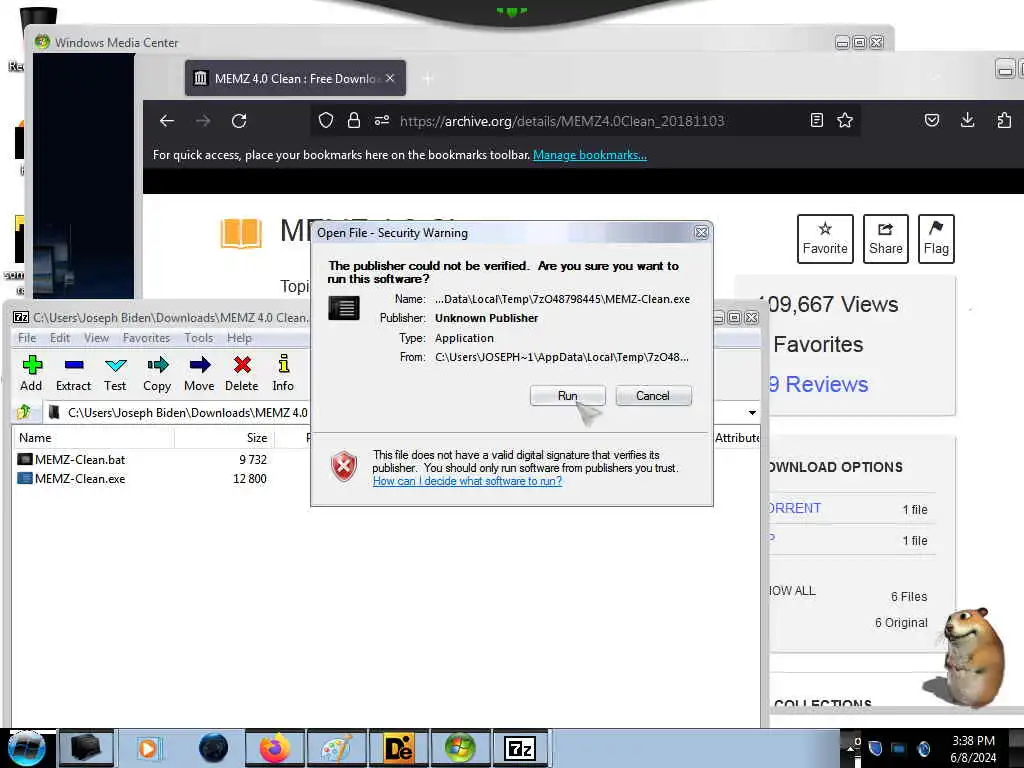Select MEMZ-Clean.exe in the 7-Zip list
Image resolution: width=1024 pixels, height=768 pixels.
pyautogui.click(x=71, y=479)
